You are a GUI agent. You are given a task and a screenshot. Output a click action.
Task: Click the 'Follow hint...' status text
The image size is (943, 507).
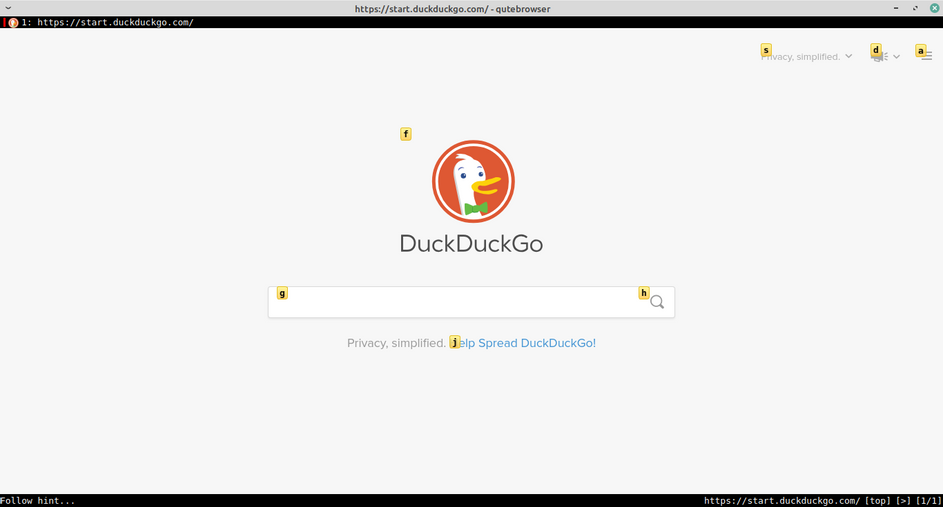pos(37,500)
